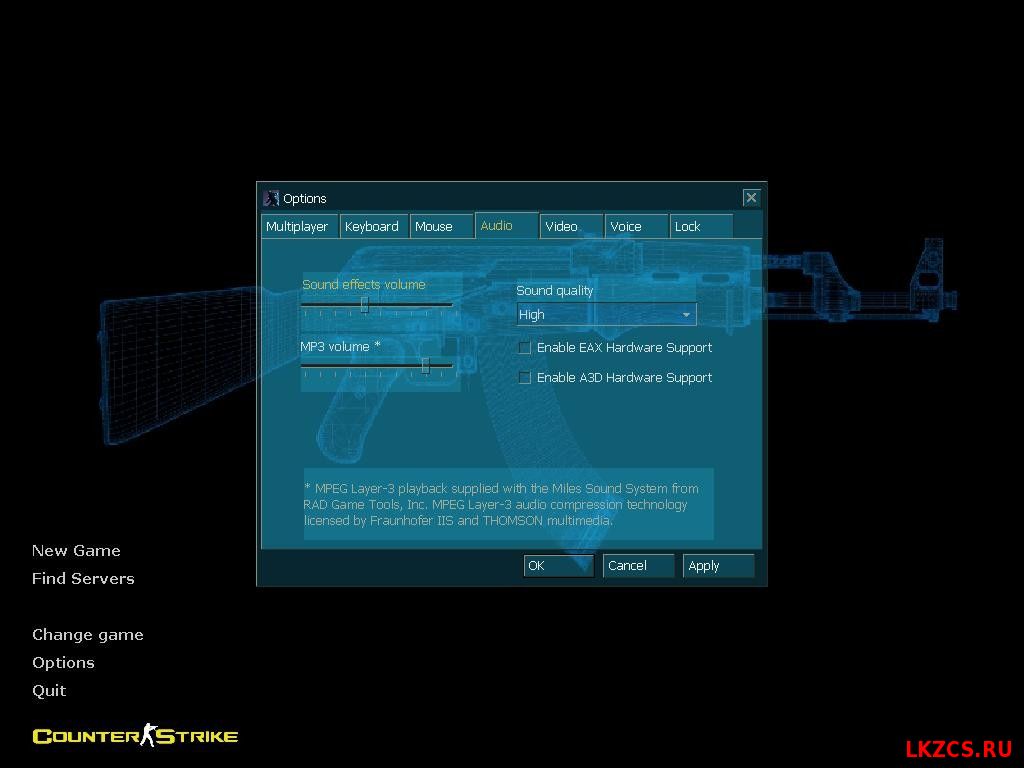Image resolution: width=1024 pixels, height=768 pixels.
Task: Apply the audio settings
Action: [718, 566]
